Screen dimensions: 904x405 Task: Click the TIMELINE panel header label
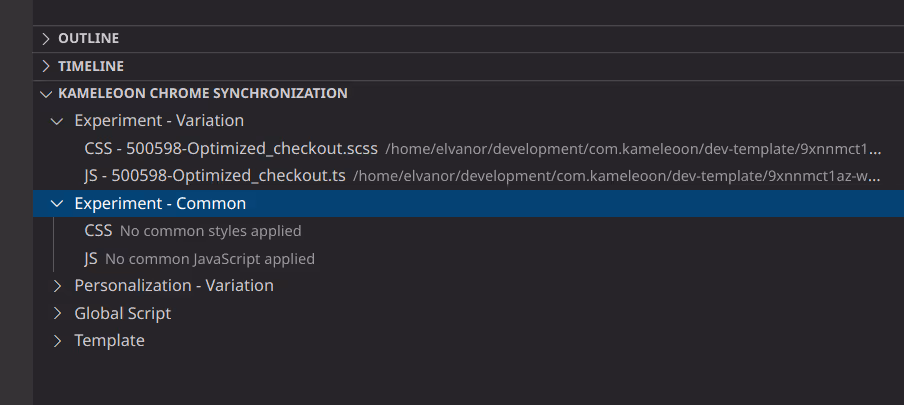point(91,66)
